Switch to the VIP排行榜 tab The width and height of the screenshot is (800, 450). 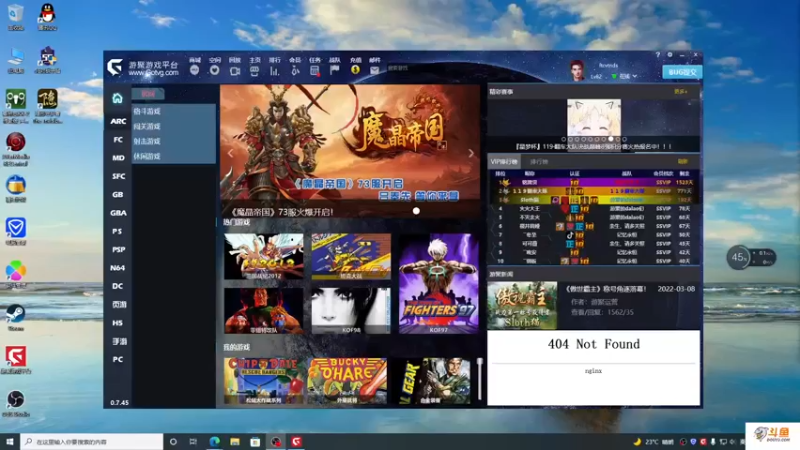pyautogui.click(x=504, y=162)
